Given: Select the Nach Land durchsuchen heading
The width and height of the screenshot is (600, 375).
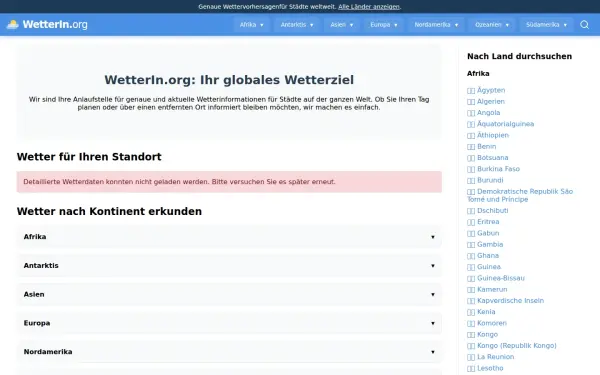Looking at the screenshot, I should [519, 56].
